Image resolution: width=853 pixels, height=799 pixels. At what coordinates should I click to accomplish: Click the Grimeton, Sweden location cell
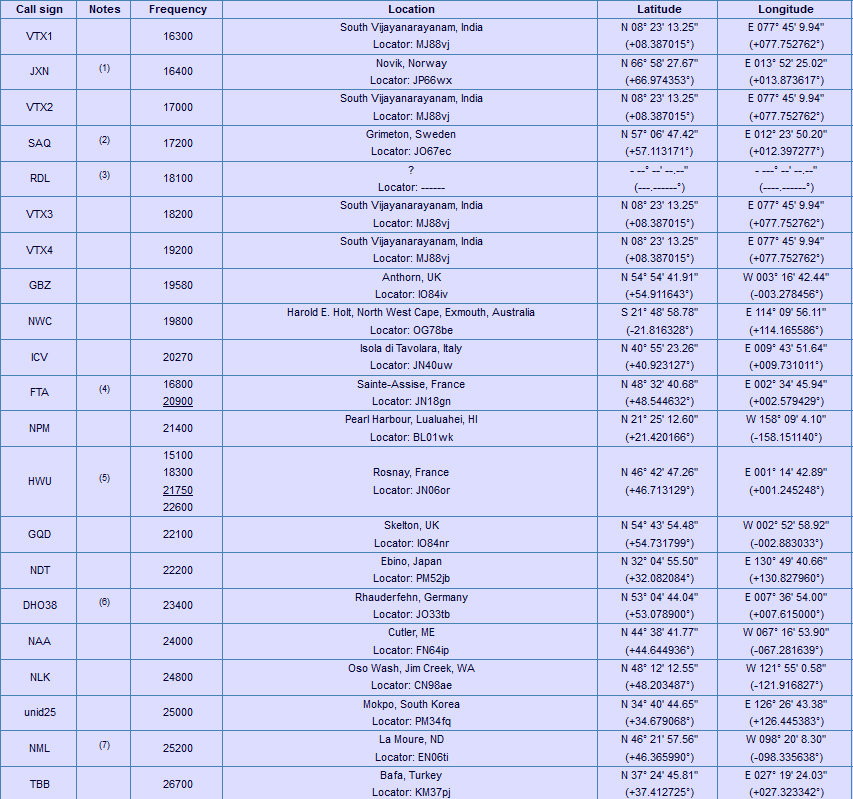pyautogui.click(x=411, y=143)
